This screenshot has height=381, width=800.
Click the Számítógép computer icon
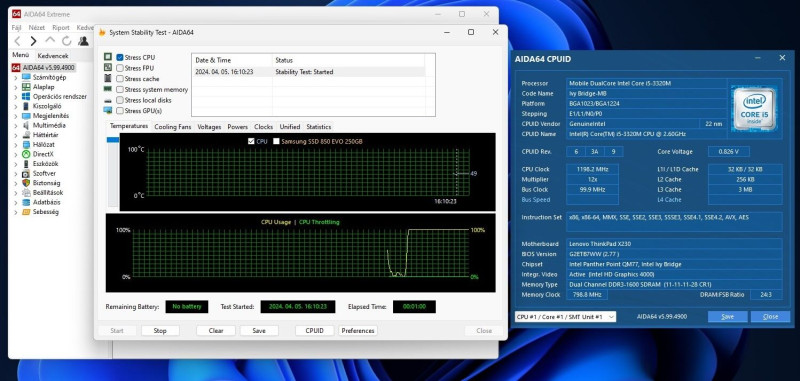pyautogui.click(x=26, y=77)
